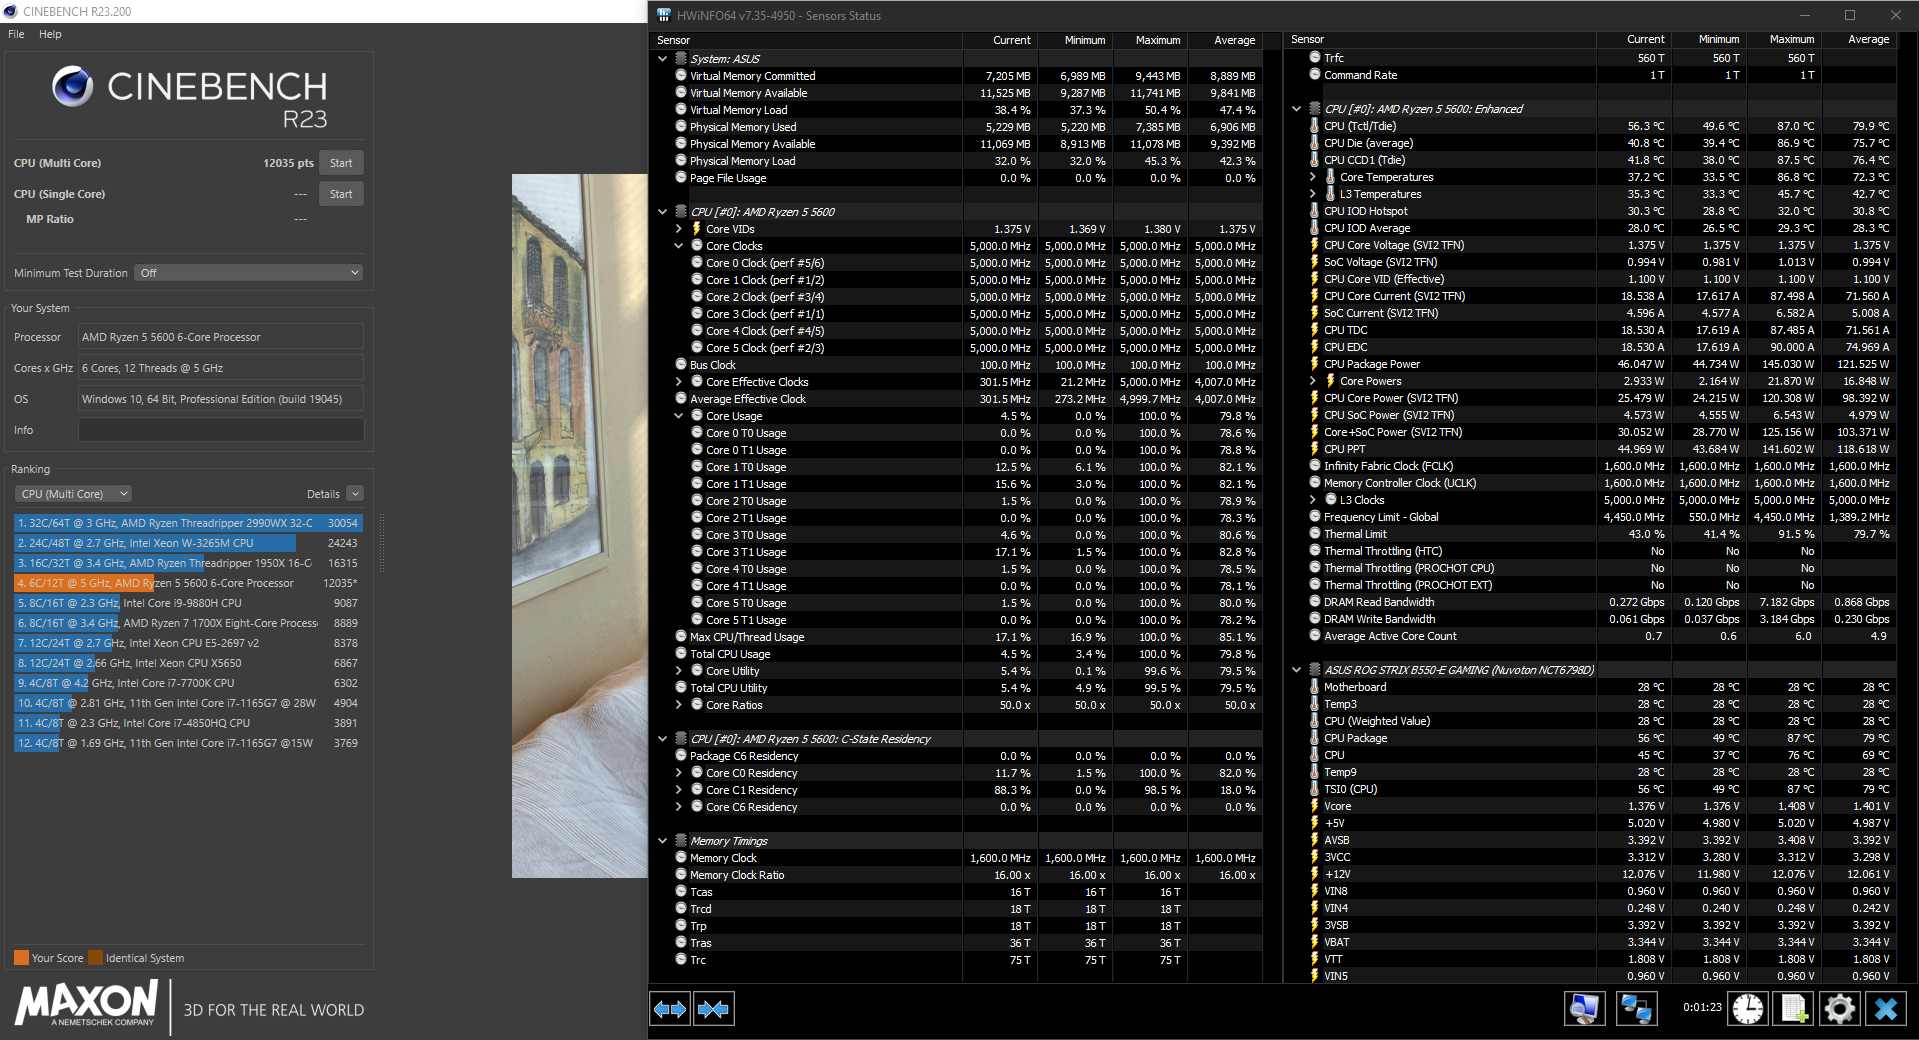Image resolution: width=1919 pixels, height=1040 pixels.
Task: Click into the Info text field in Cinebench
Action: click(x=221, y=430)
